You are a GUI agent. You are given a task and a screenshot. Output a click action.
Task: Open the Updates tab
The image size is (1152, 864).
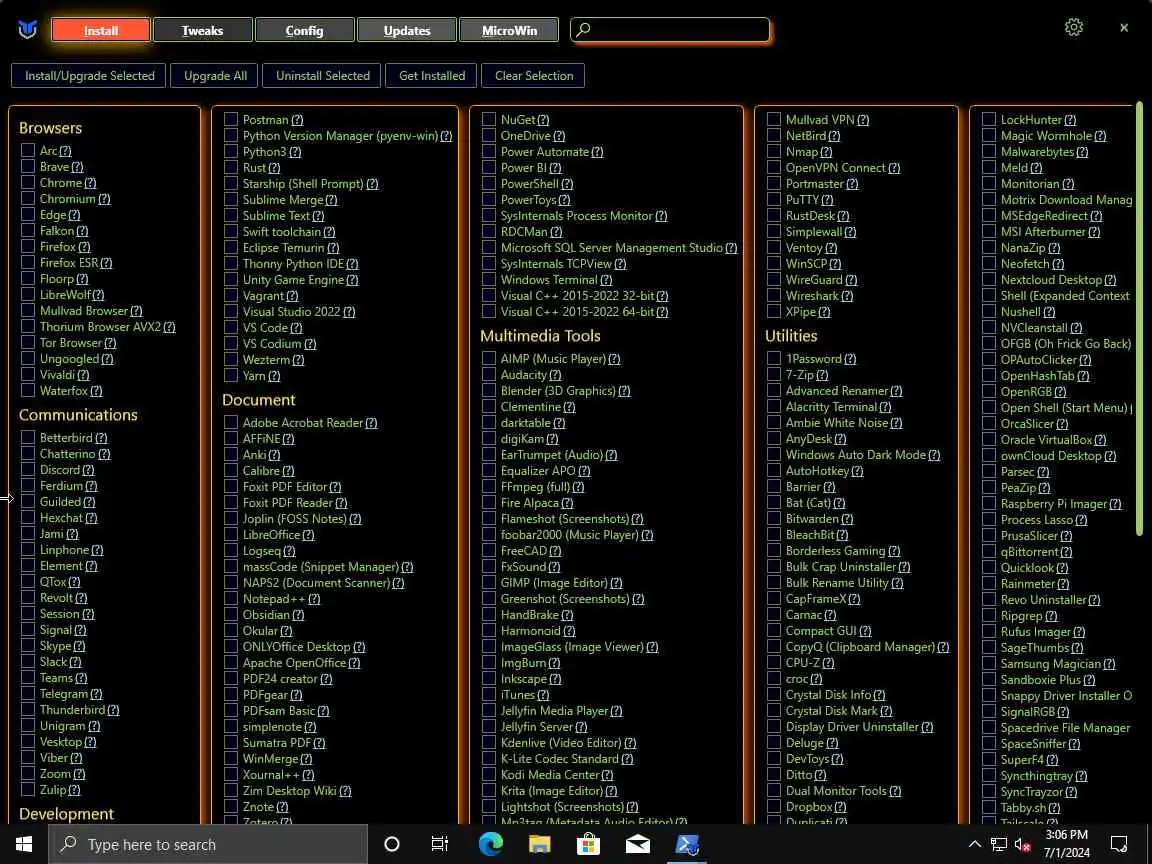coord(406,30)
